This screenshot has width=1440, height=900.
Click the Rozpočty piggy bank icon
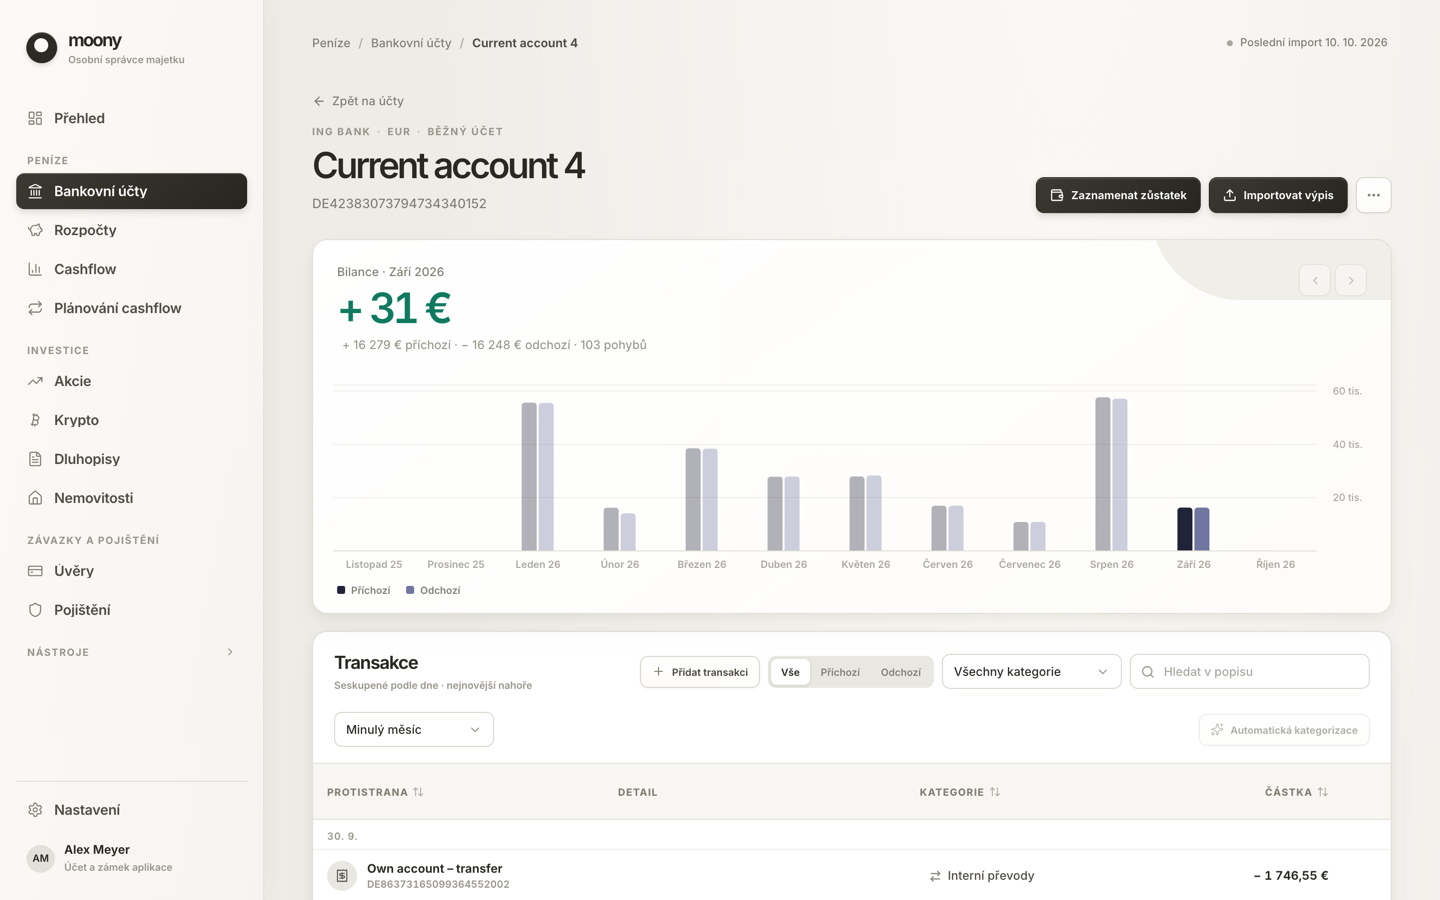coord(35,230)
